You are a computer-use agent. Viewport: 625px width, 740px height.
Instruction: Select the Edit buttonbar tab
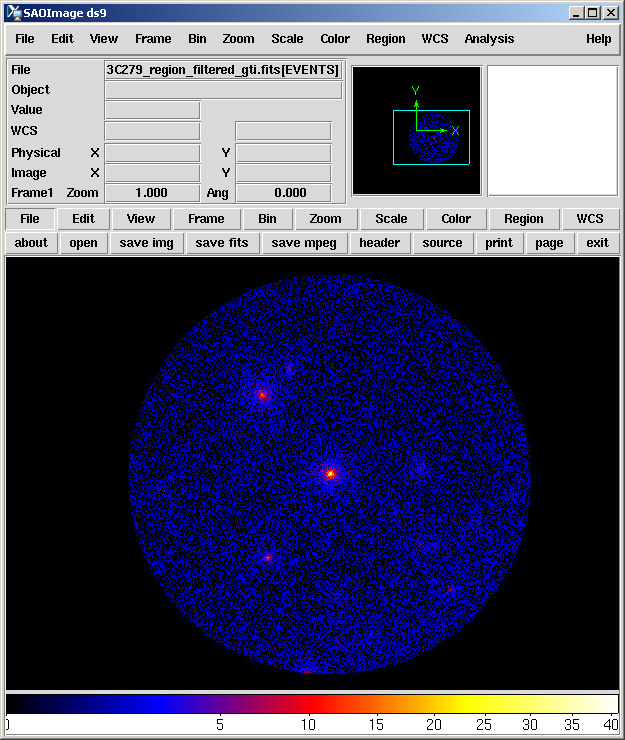(x=84, y=219)
